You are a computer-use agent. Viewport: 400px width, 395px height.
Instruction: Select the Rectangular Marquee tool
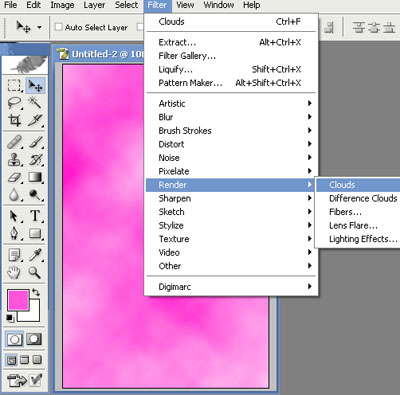(14, 85)
